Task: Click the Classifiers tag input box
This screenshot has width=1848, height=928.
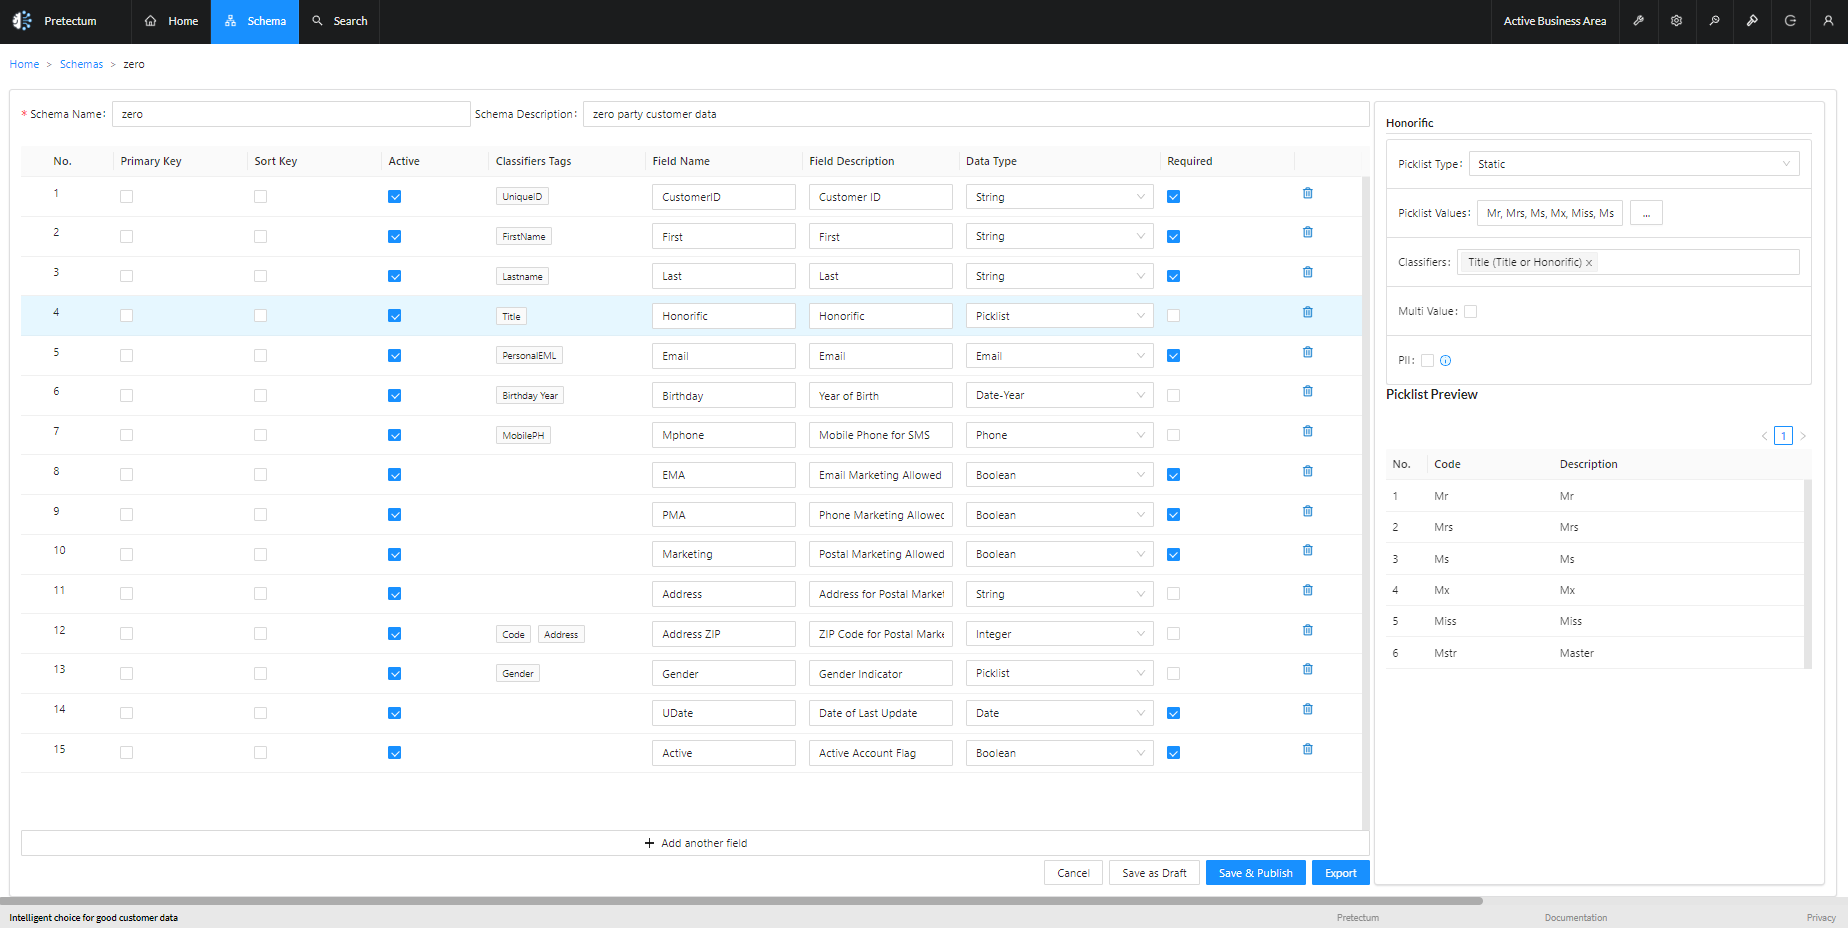Action: click(1628, 262)
